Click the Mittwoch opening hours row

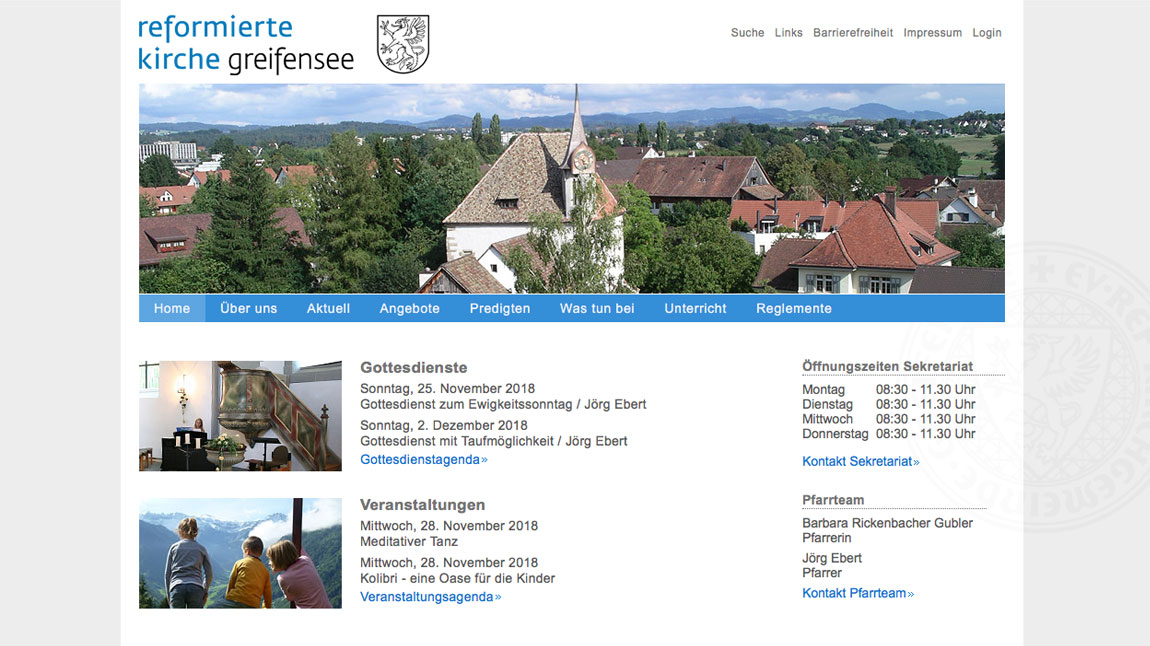(x=889, y=419)
